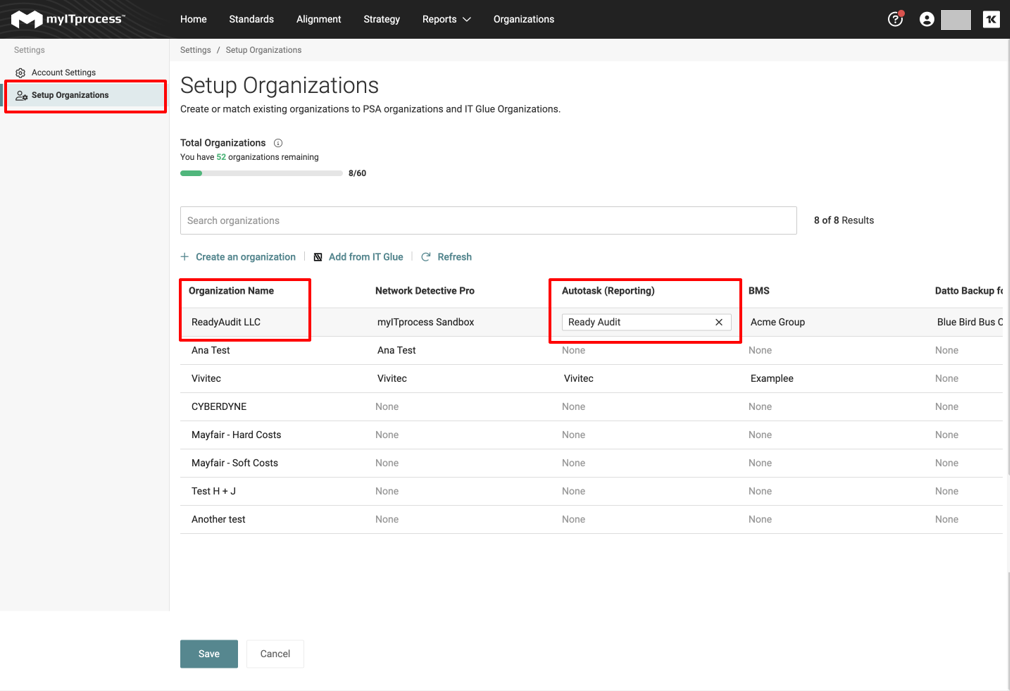This screenshot has width=1010, height=691.
Task: Click the ReadyAudit LLC organization name
Action: tap(226, 322)
